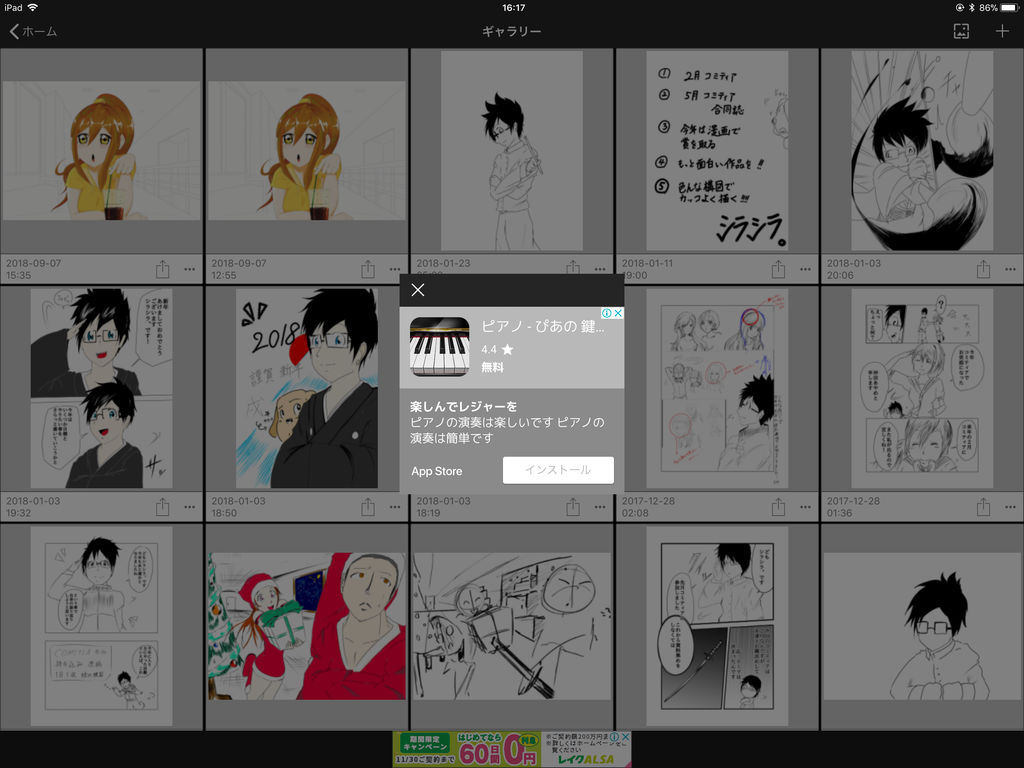Add a new canvas with plus icon

[1002, 31]
